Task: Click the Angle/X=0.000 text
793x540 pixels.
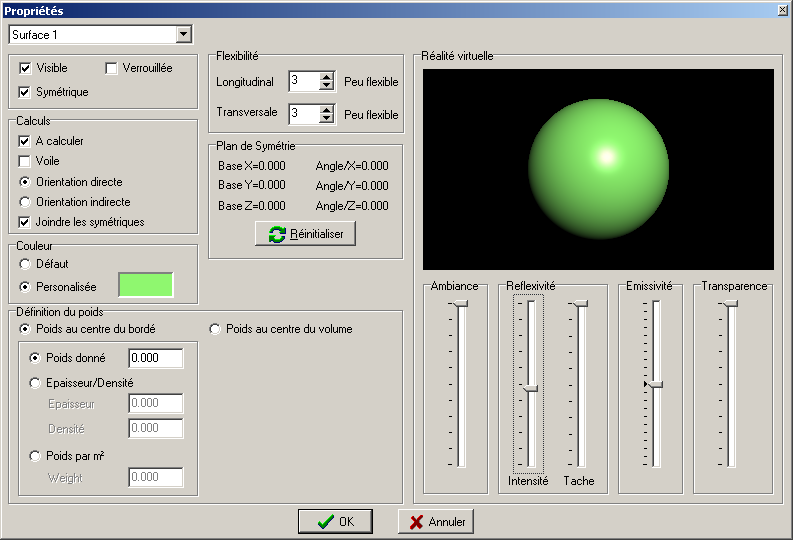Action: coord(352,166)
